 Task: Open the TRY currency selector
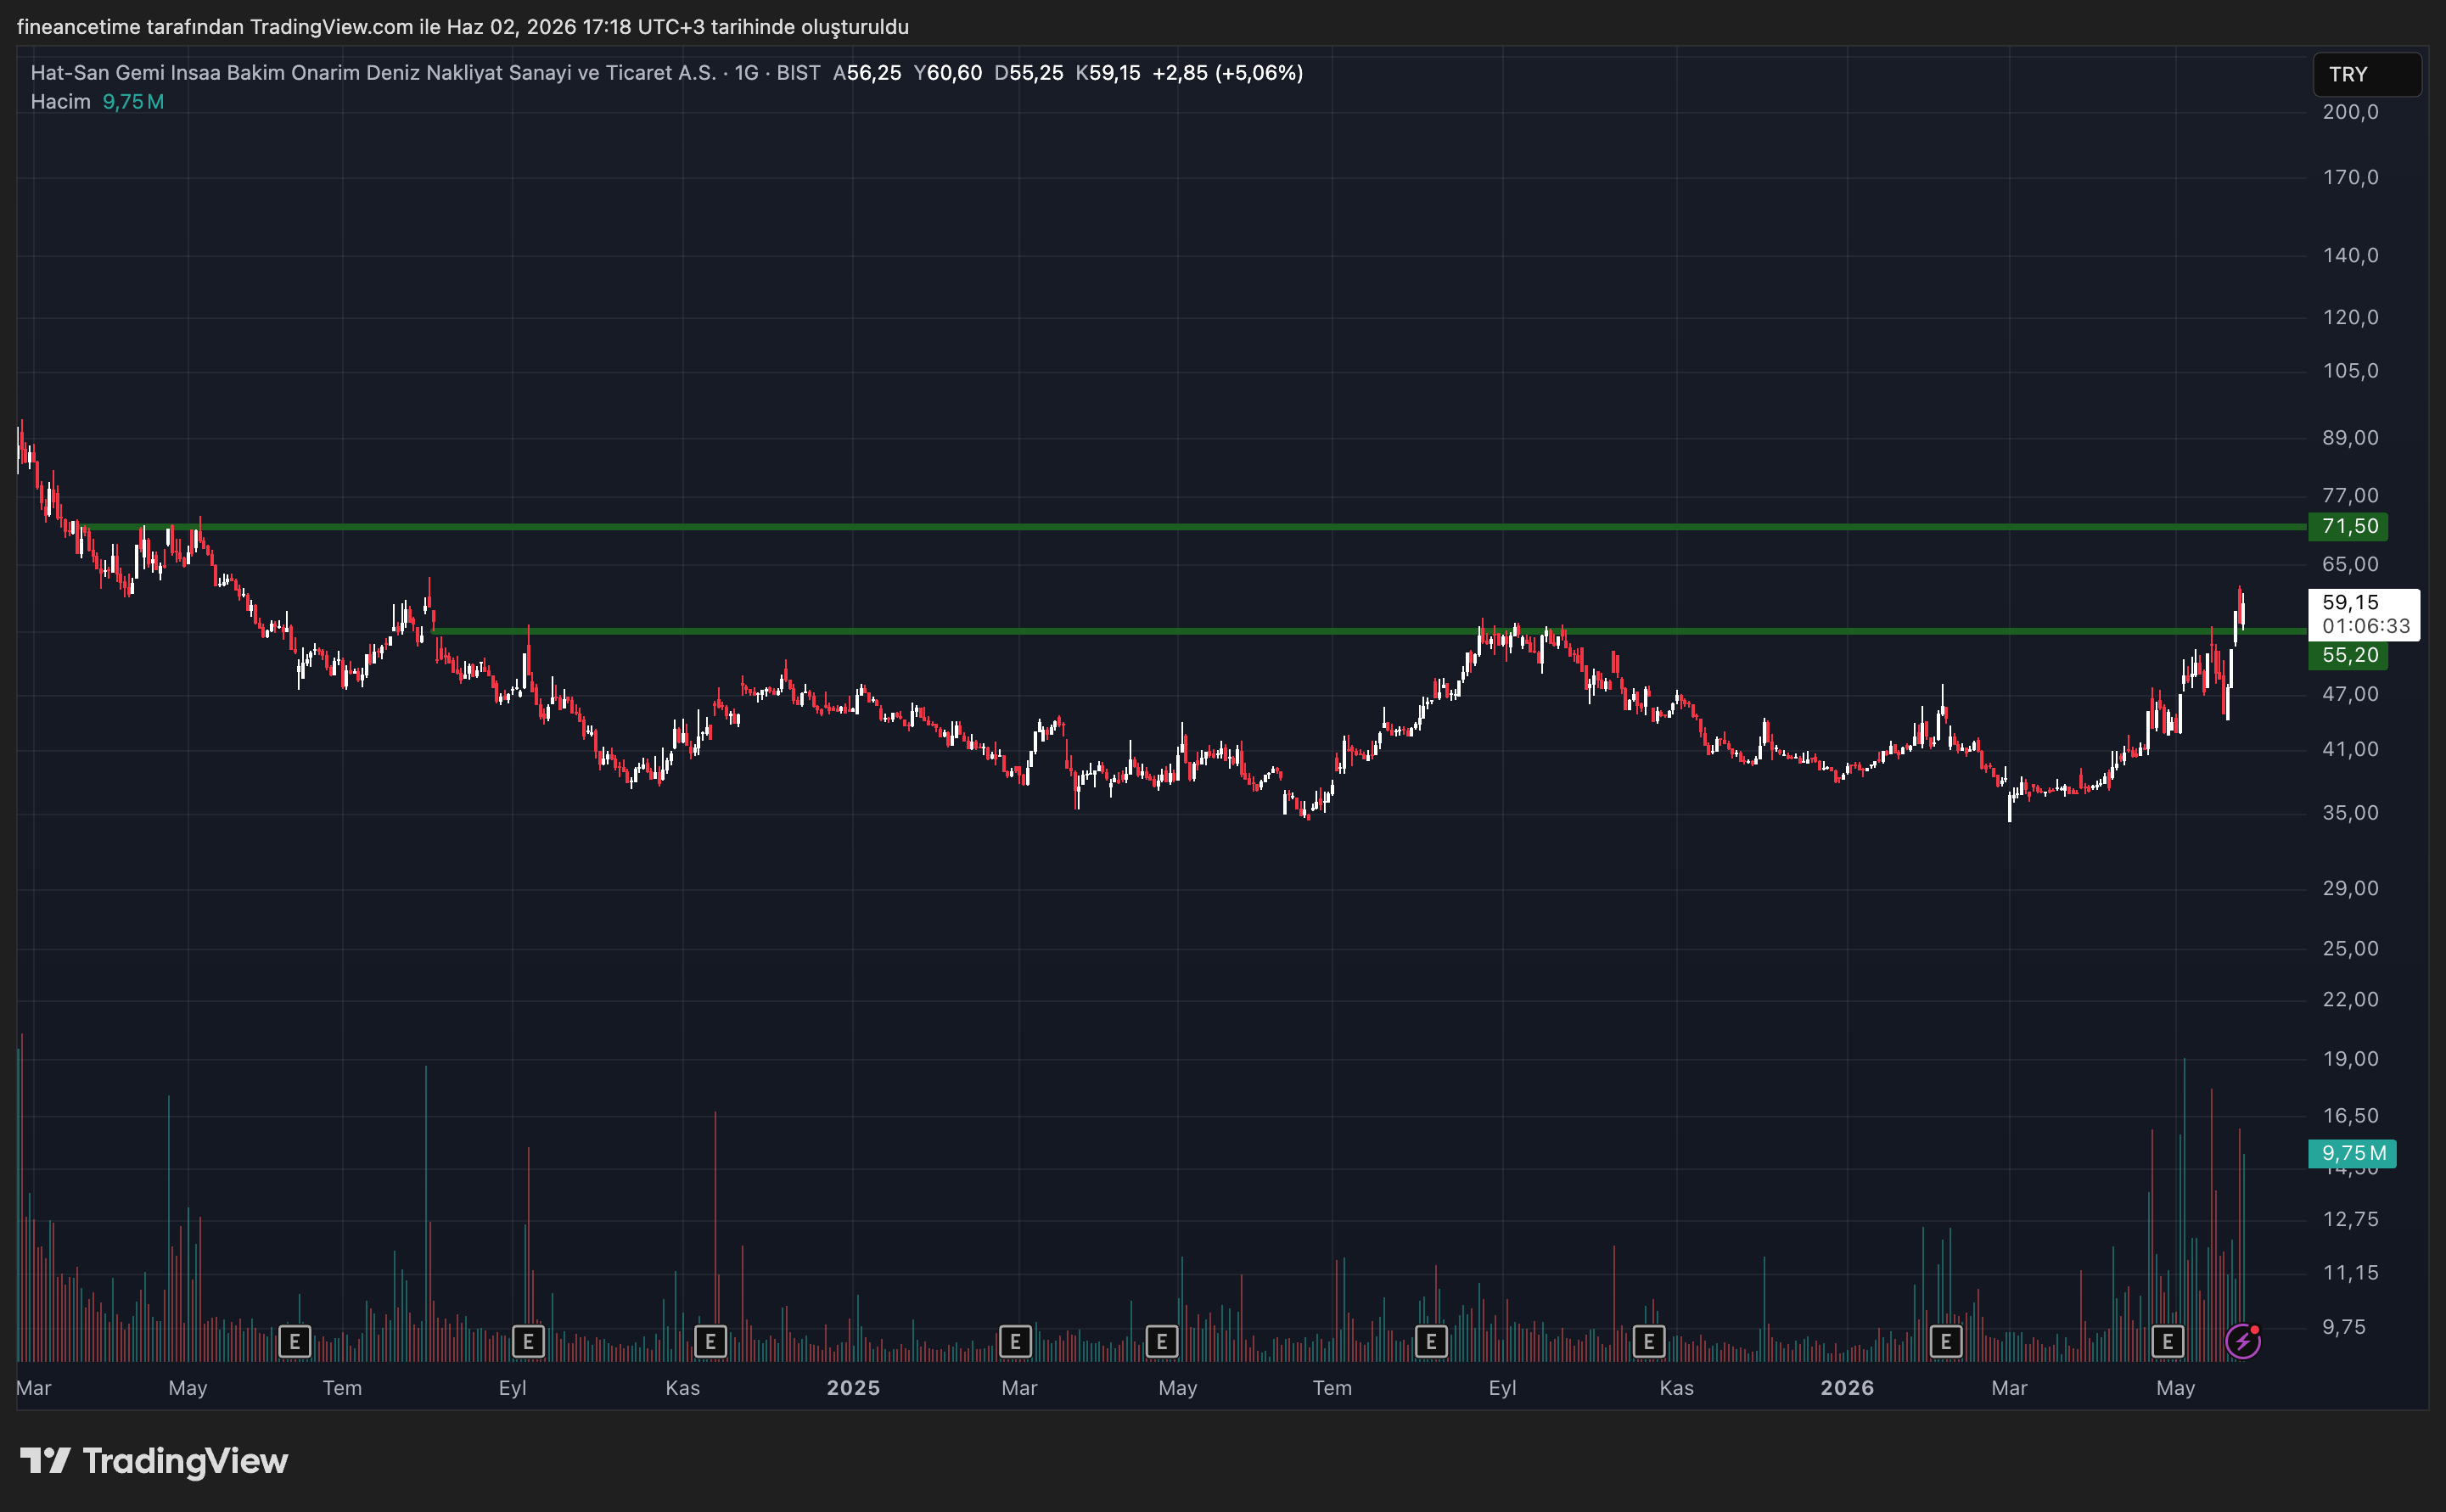(2367, 75)
